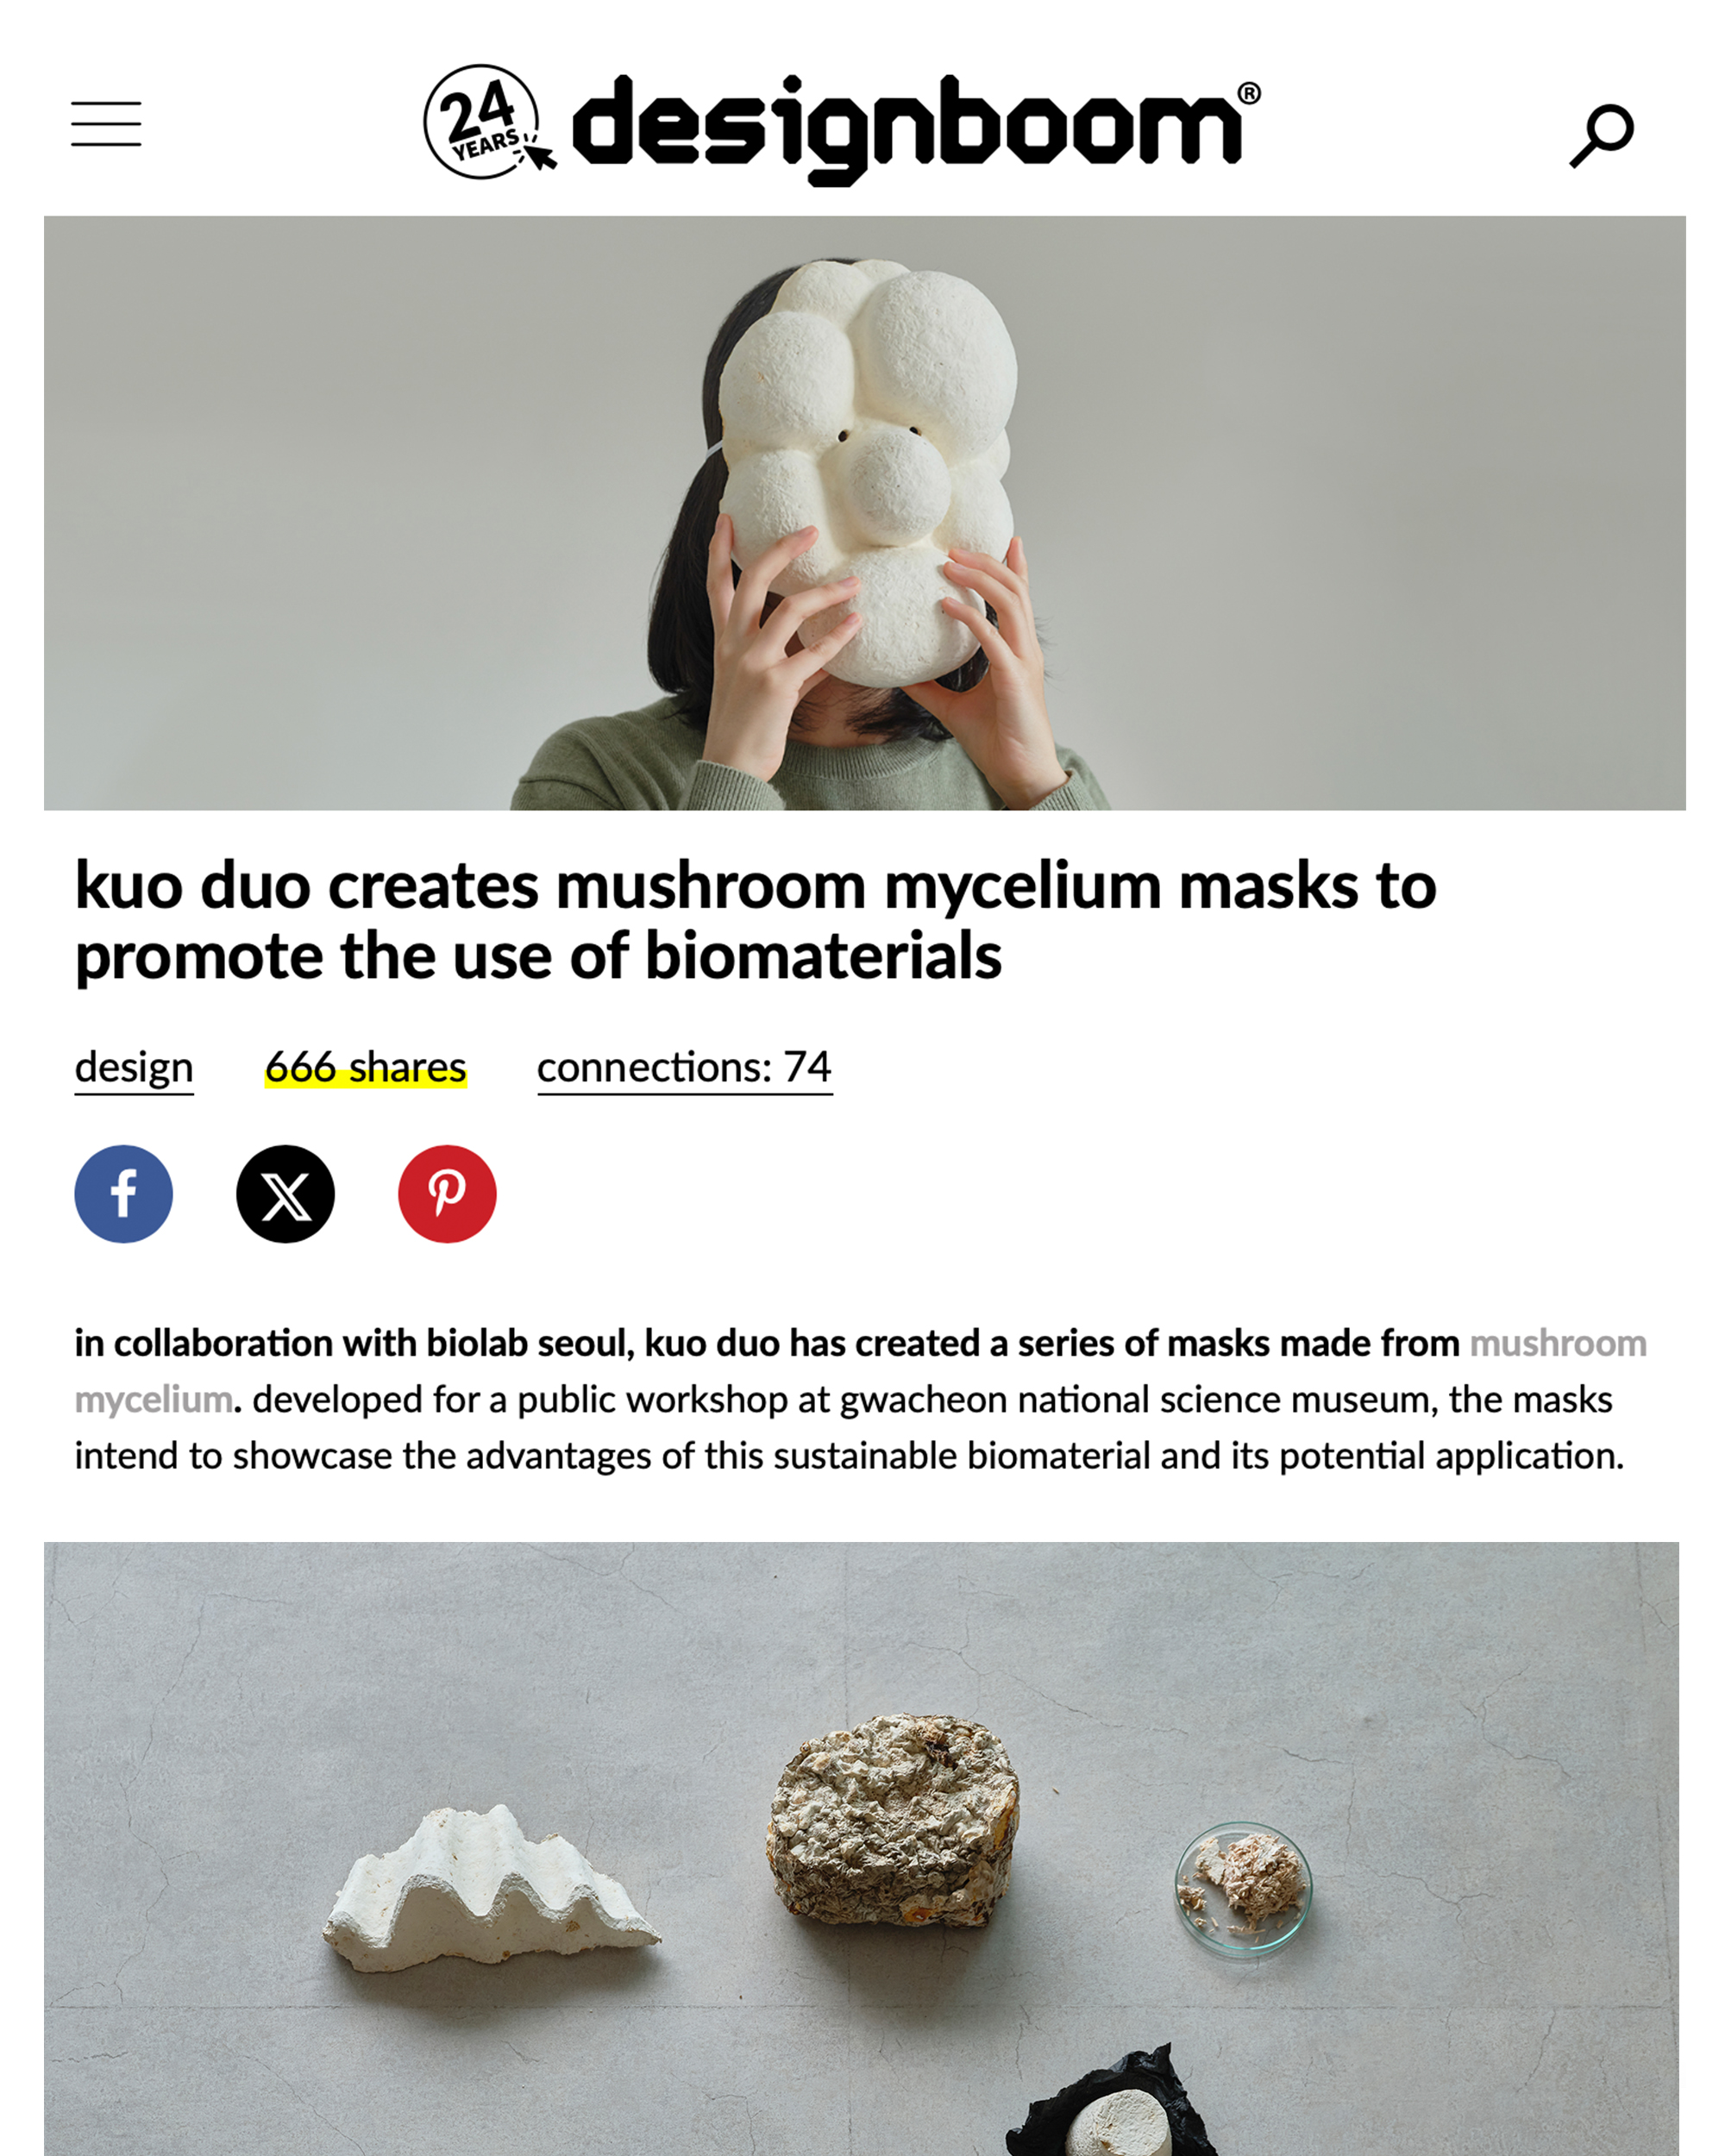The image size is (1725, 2156).
Task: Open the hero photo of the mycelium mask
Action: coord(864,513)
